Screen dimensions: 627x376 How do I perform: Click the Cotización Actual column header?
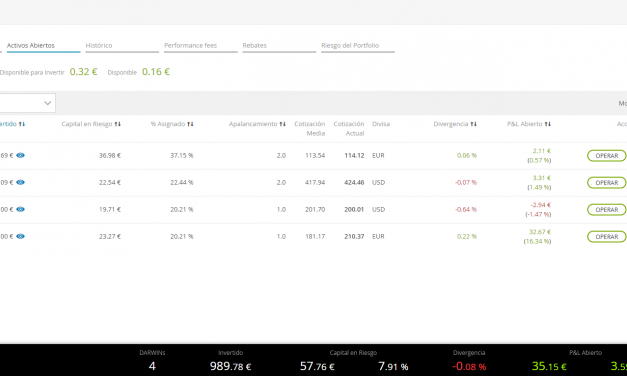tap(349, 128)
